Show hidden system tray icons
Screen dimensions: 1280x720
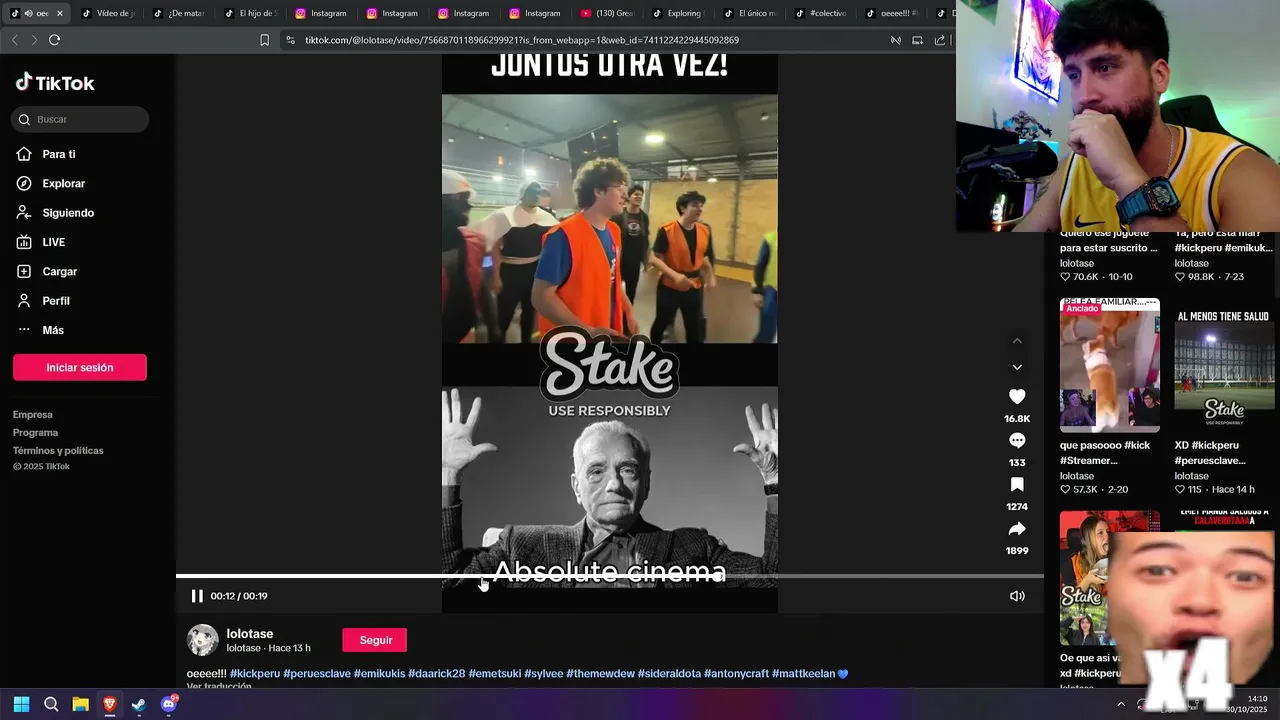(1121, 704)
